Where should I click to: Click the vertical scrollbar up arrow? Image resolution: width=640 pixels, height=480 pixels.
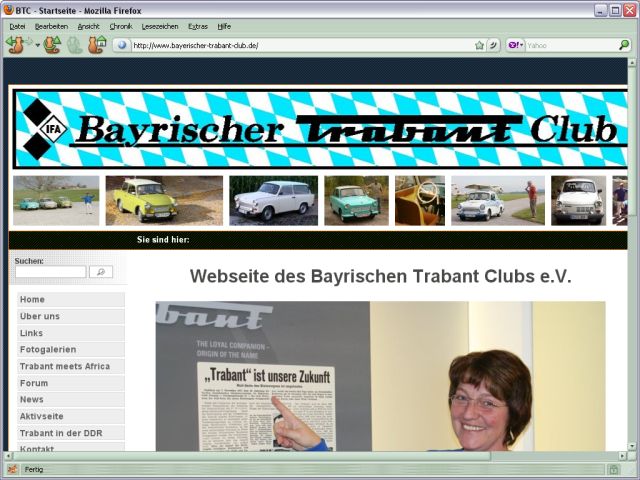point(632,62)
